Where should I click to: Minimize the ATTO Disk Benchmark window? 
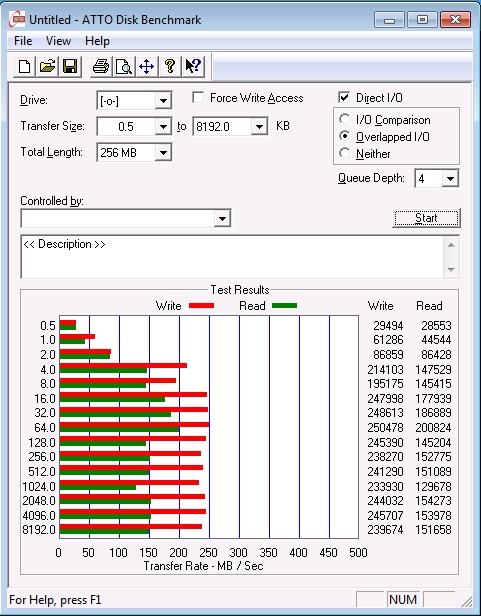(389, 20)
